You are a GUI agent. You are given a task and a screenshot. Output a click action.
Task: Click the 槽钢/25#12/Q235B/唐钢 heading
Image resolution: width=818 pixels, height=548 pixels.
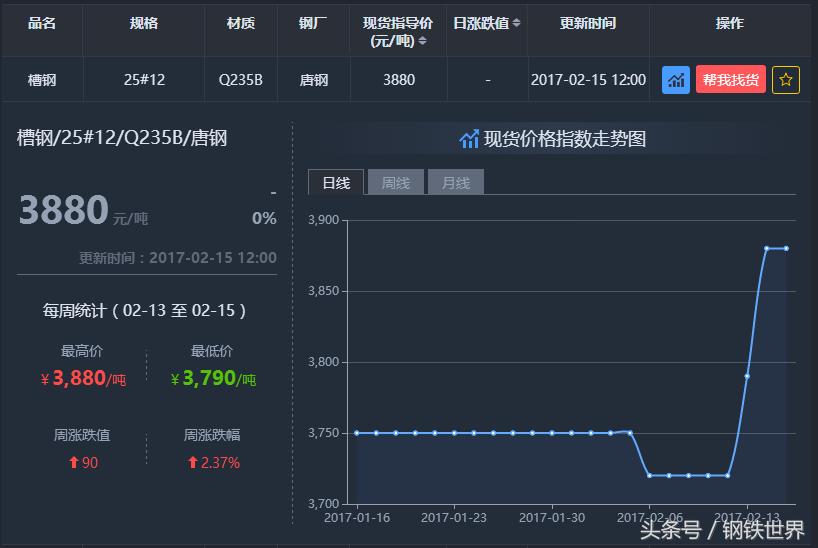coord(122,138)
